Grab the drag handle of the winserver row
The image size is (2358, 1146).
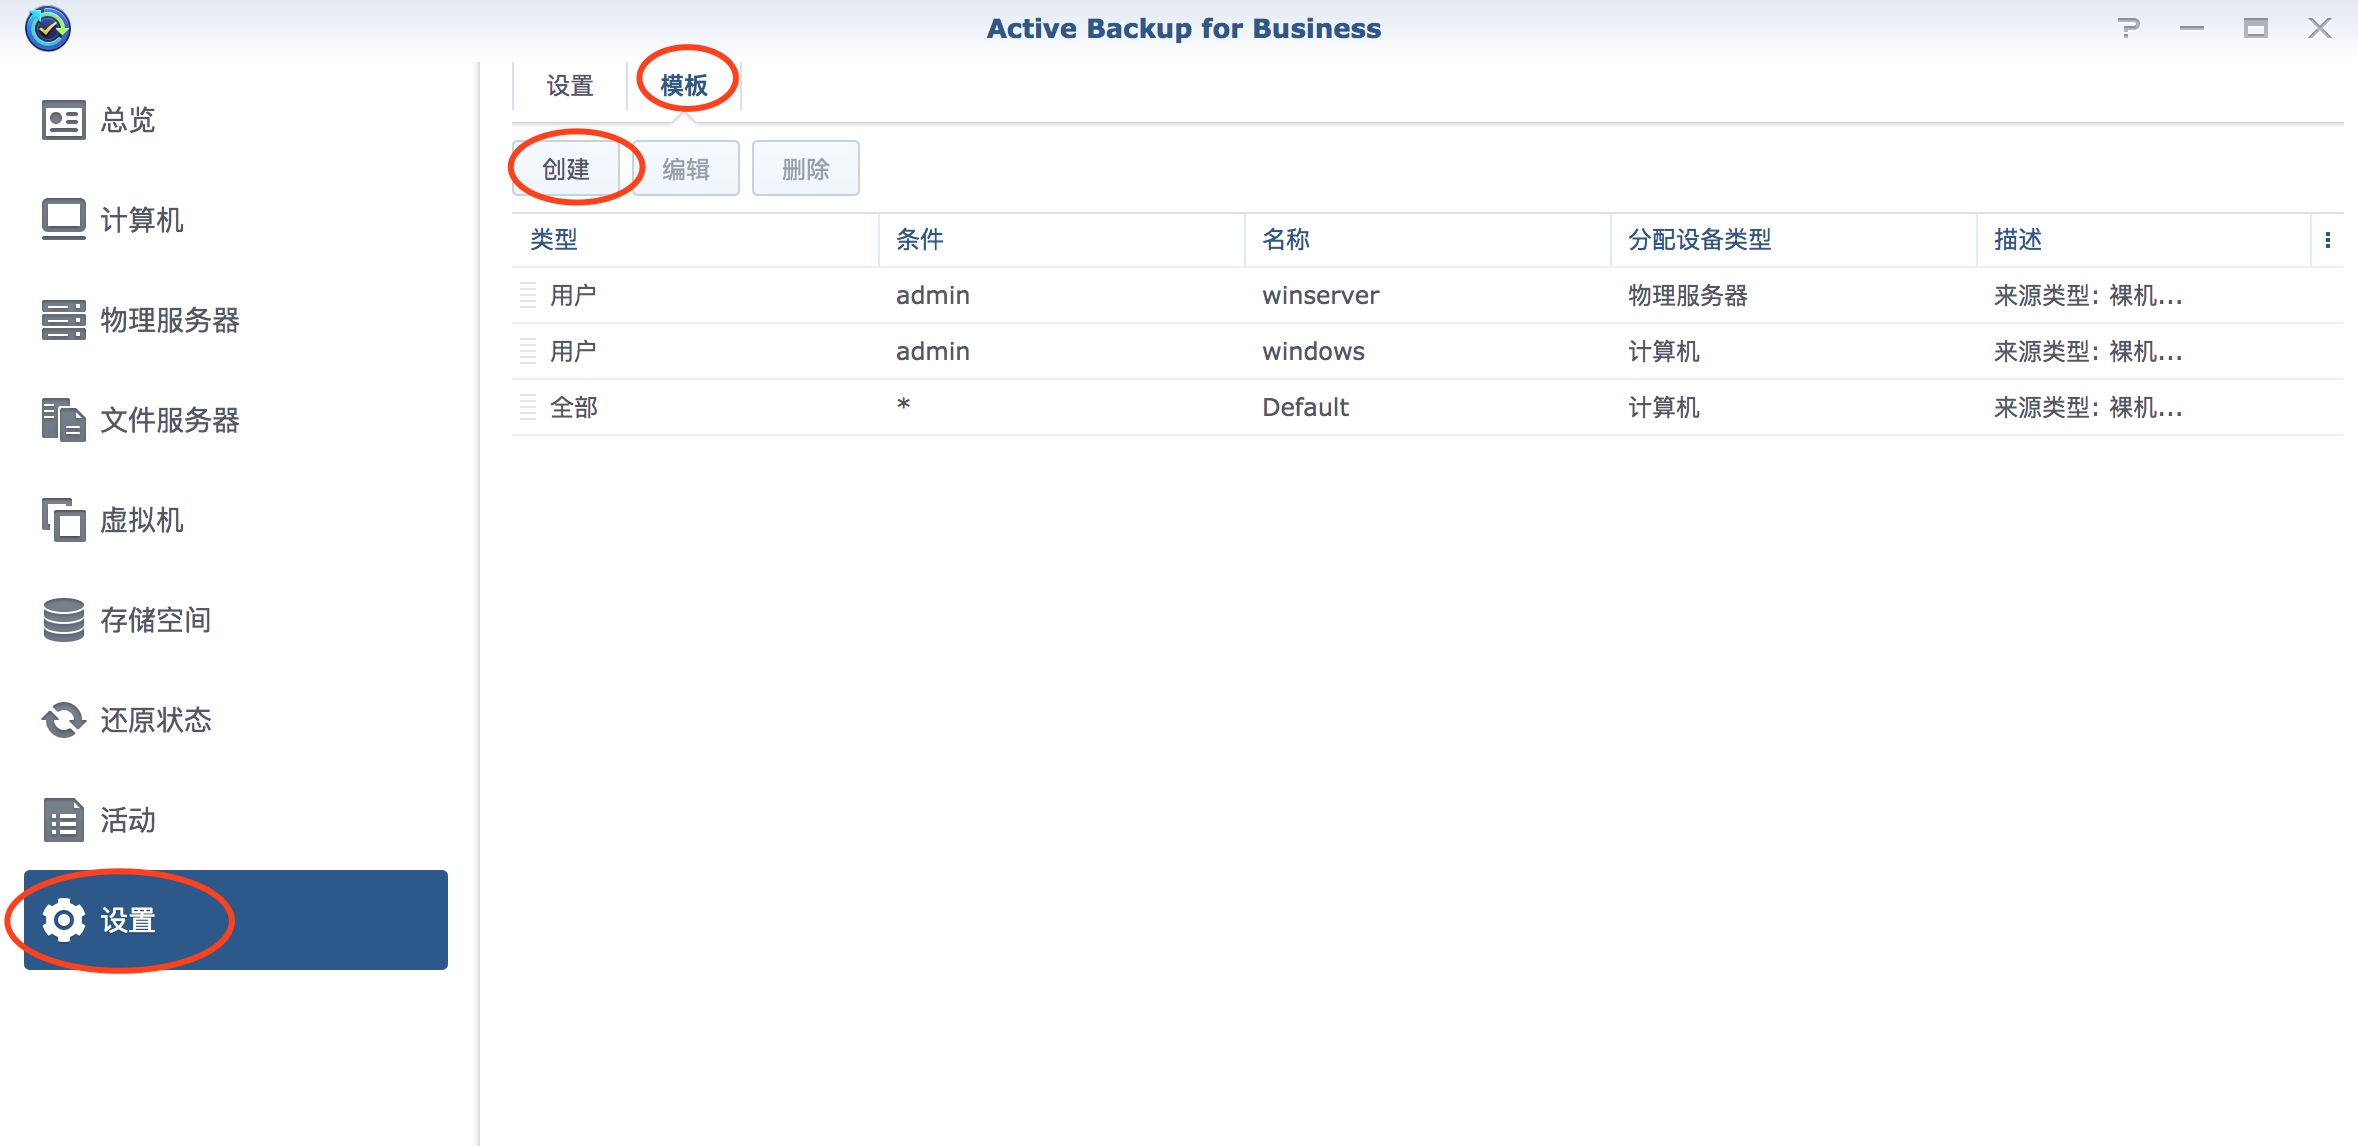coord(528,295)
